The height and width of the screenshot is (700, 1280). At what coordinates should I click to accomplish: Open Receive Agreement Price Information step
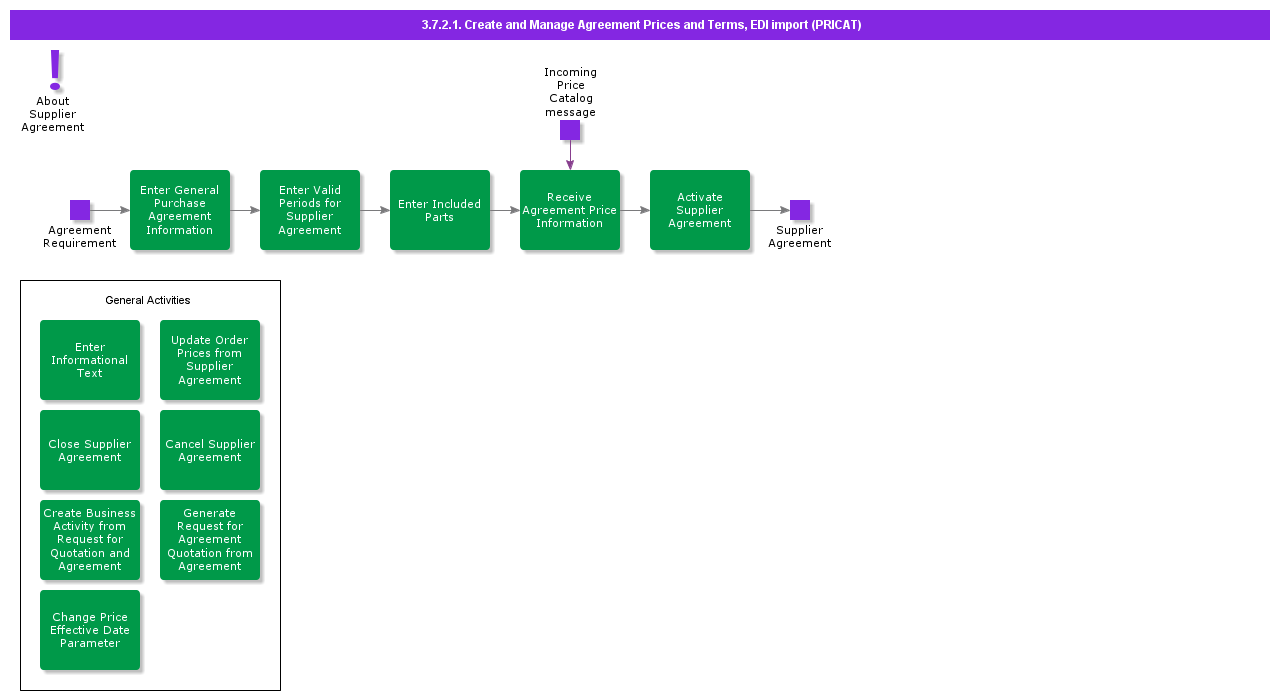pos(570,210)
